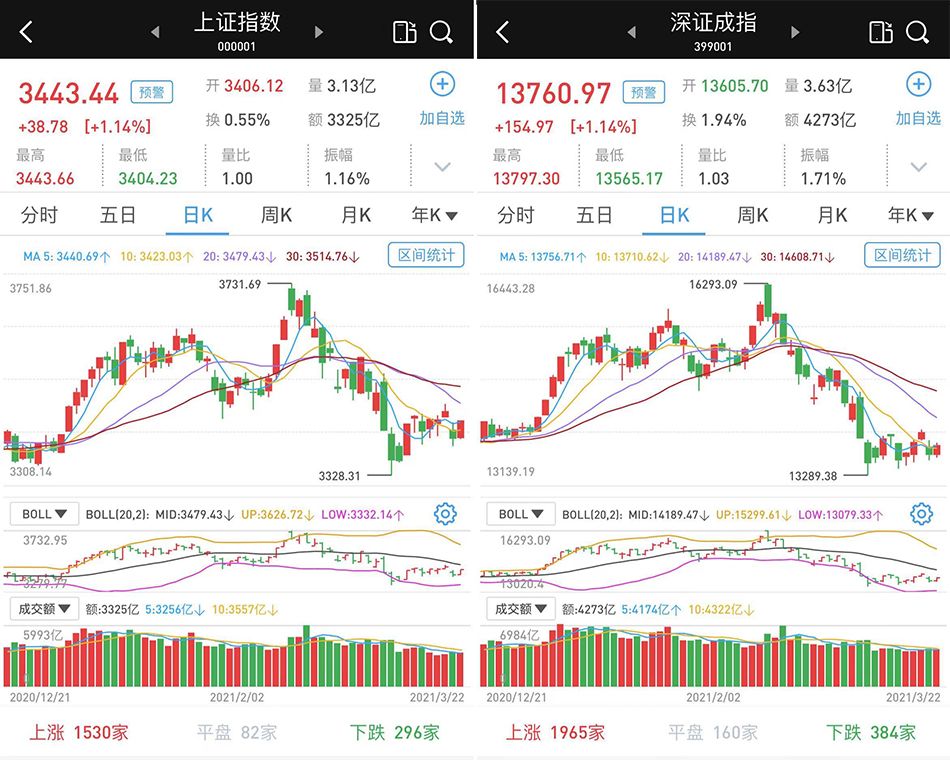
Task: Open the 年K period dropdown on Shenzhen panel
Action: click(911, 215)
